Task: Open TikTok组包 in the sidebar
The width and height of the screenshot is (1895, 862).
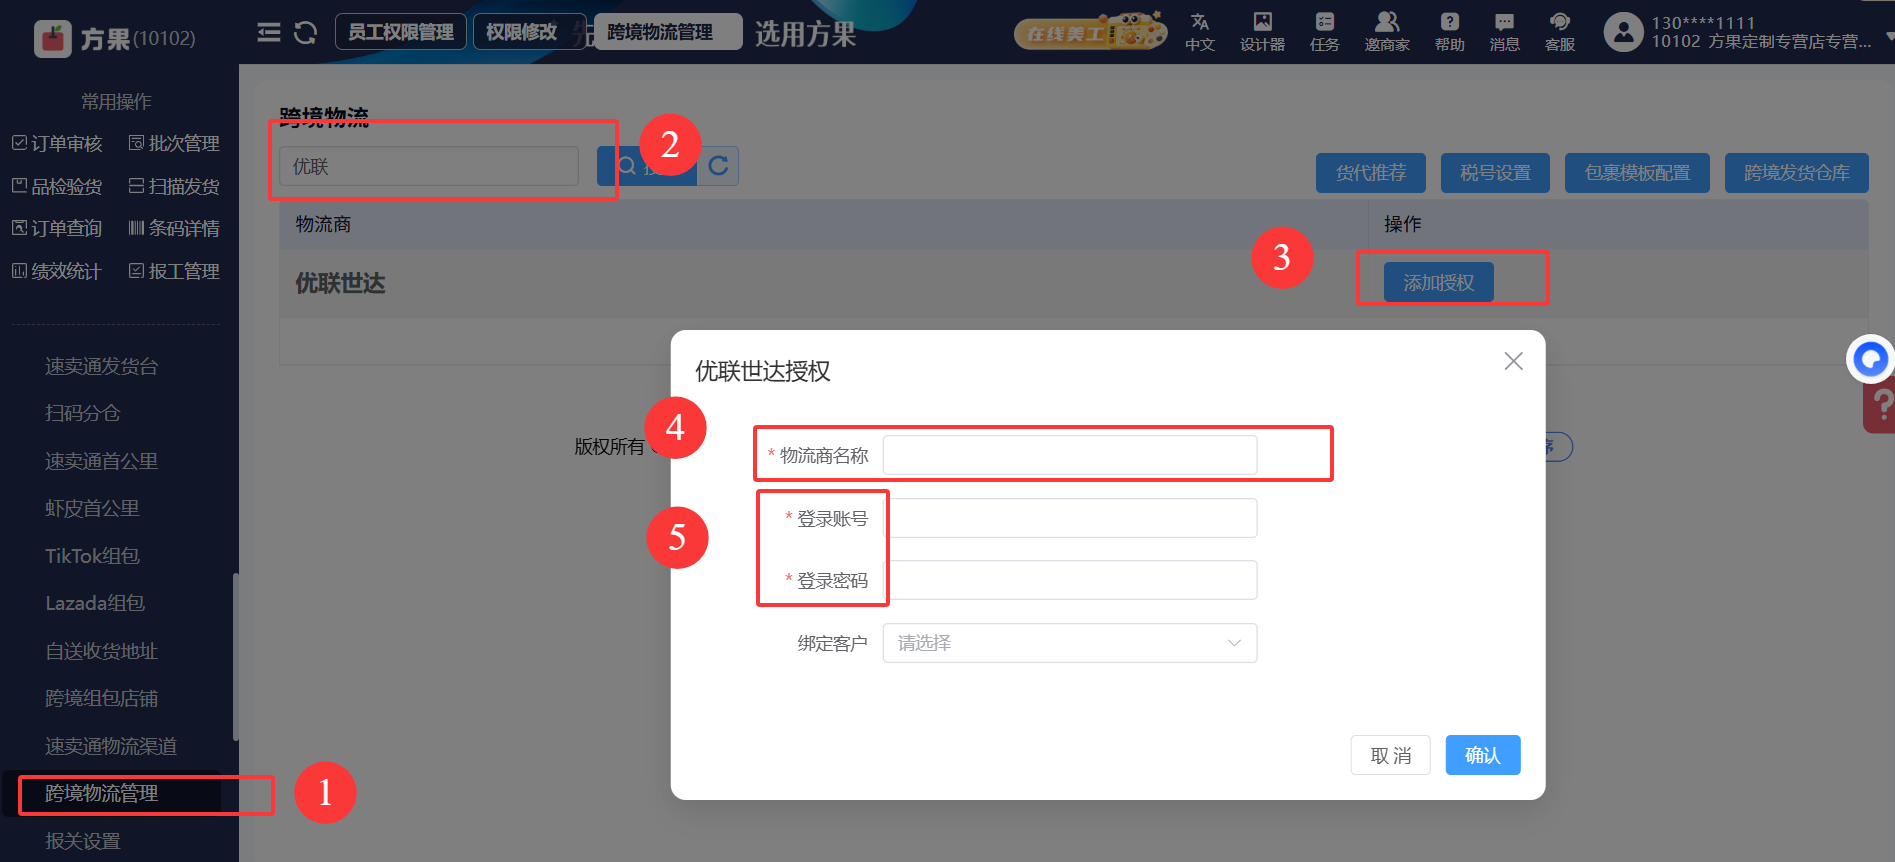Action: [92, 556]
